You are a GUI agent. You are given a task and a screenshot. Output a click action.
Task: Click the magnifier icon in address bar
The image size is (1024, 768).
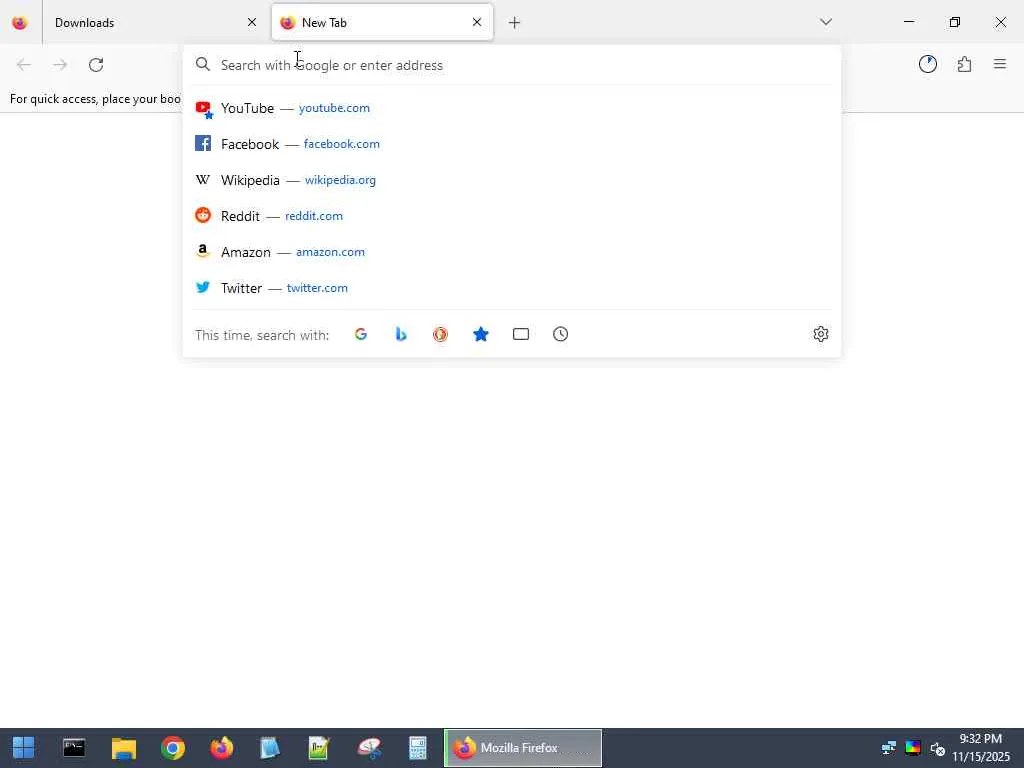tap(203, 64)
